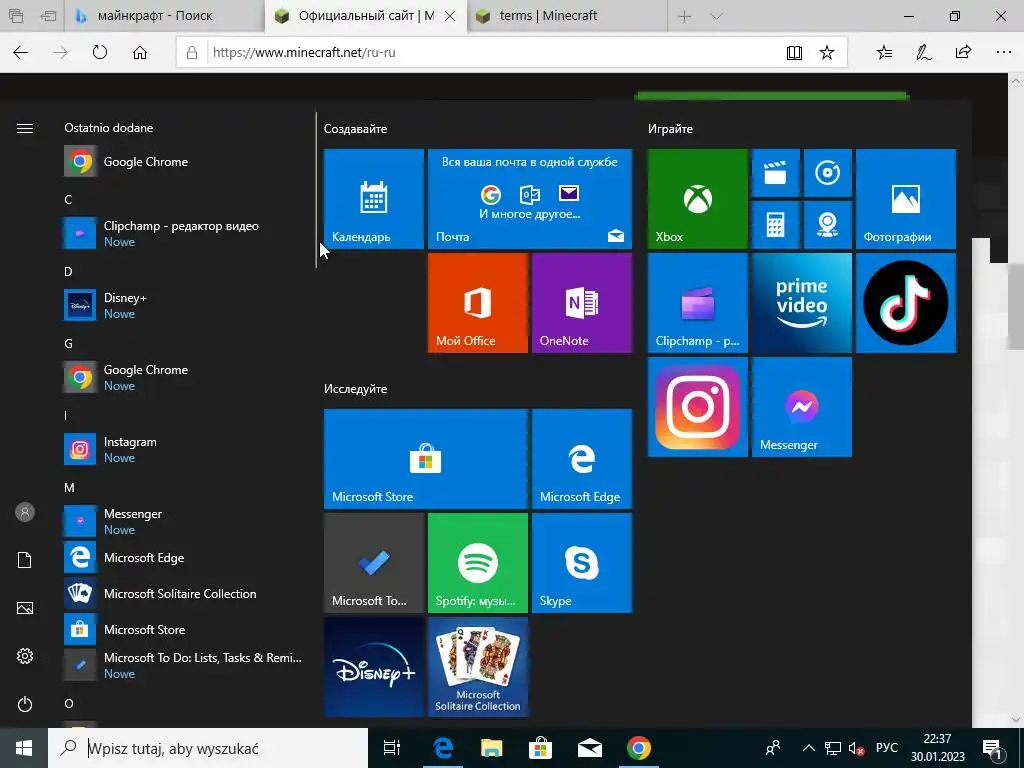Launch the Skype tile
Screen dimensions: 1024x768
(582, 563)
